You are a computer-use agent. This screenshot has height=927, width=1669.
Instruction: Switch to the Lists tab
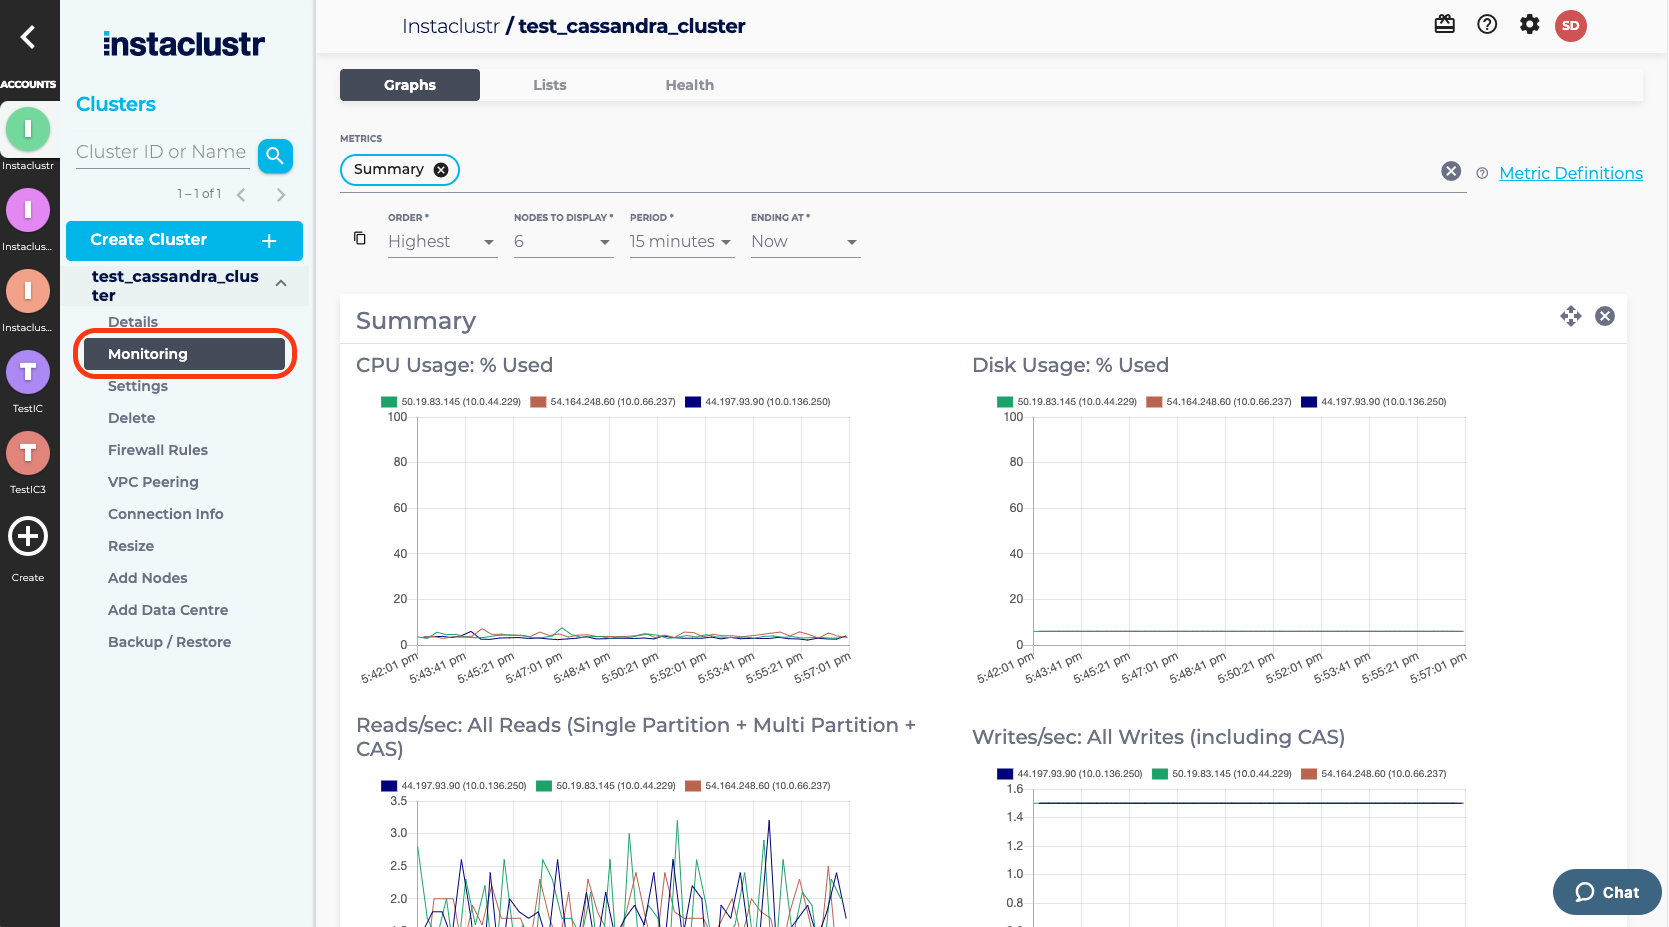click(549, 85)
